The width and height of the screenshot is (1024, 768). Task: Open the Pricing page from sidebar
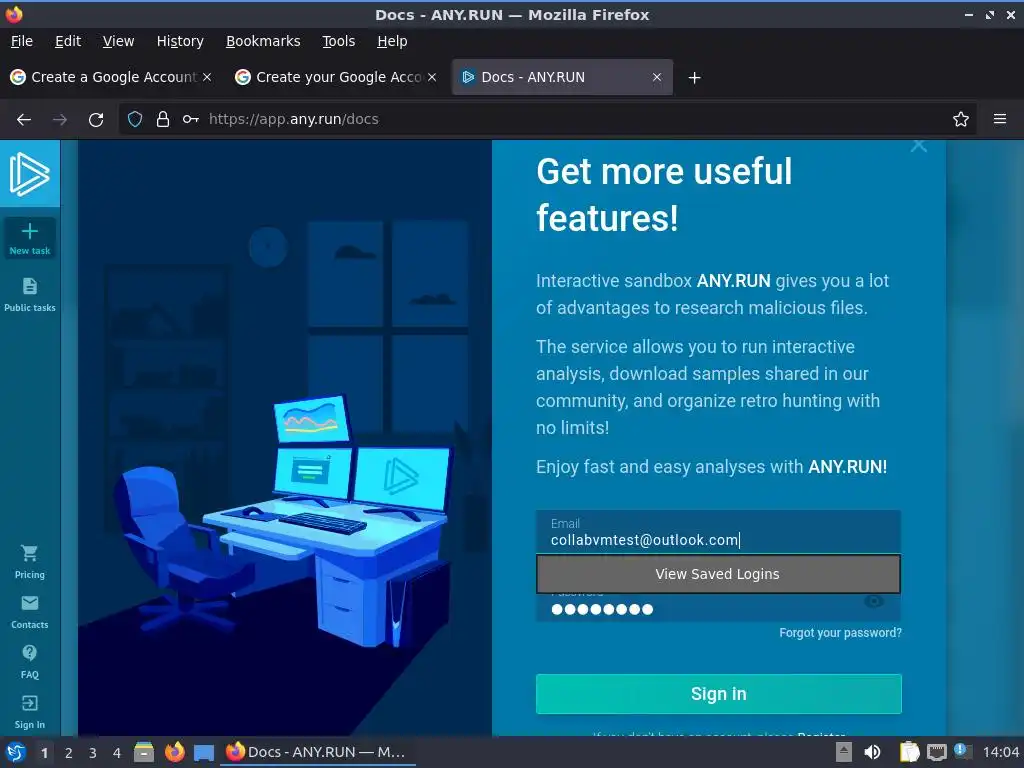click(x=29, y=562)
